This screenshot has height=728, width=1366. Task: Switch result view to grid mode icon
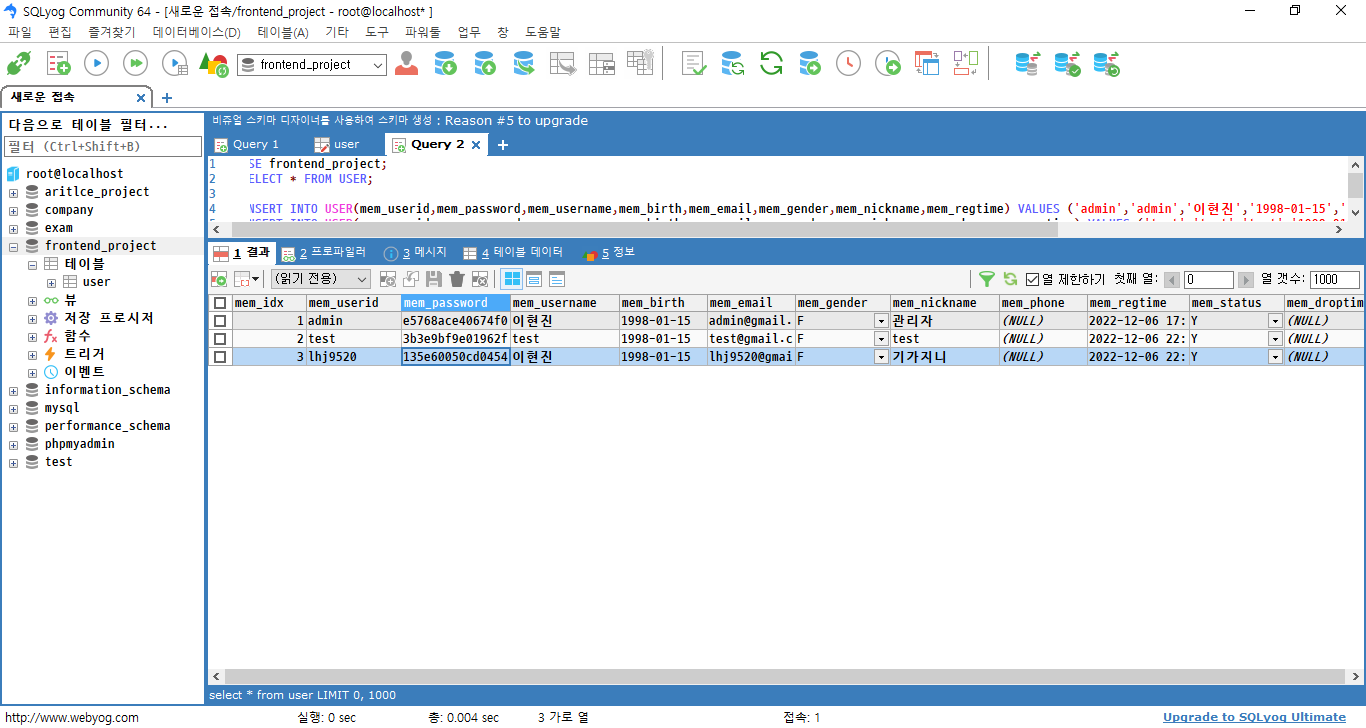coord(511,279)
